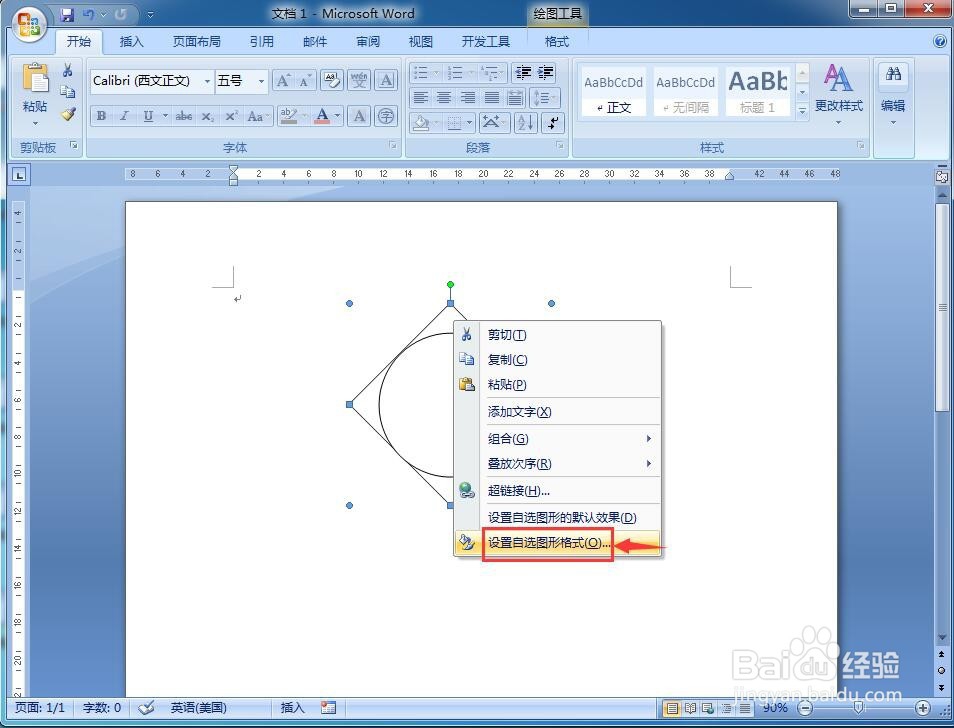This screenshot has width=954, height=728.
Task: Apply red font color
Action: coord(322,116)
